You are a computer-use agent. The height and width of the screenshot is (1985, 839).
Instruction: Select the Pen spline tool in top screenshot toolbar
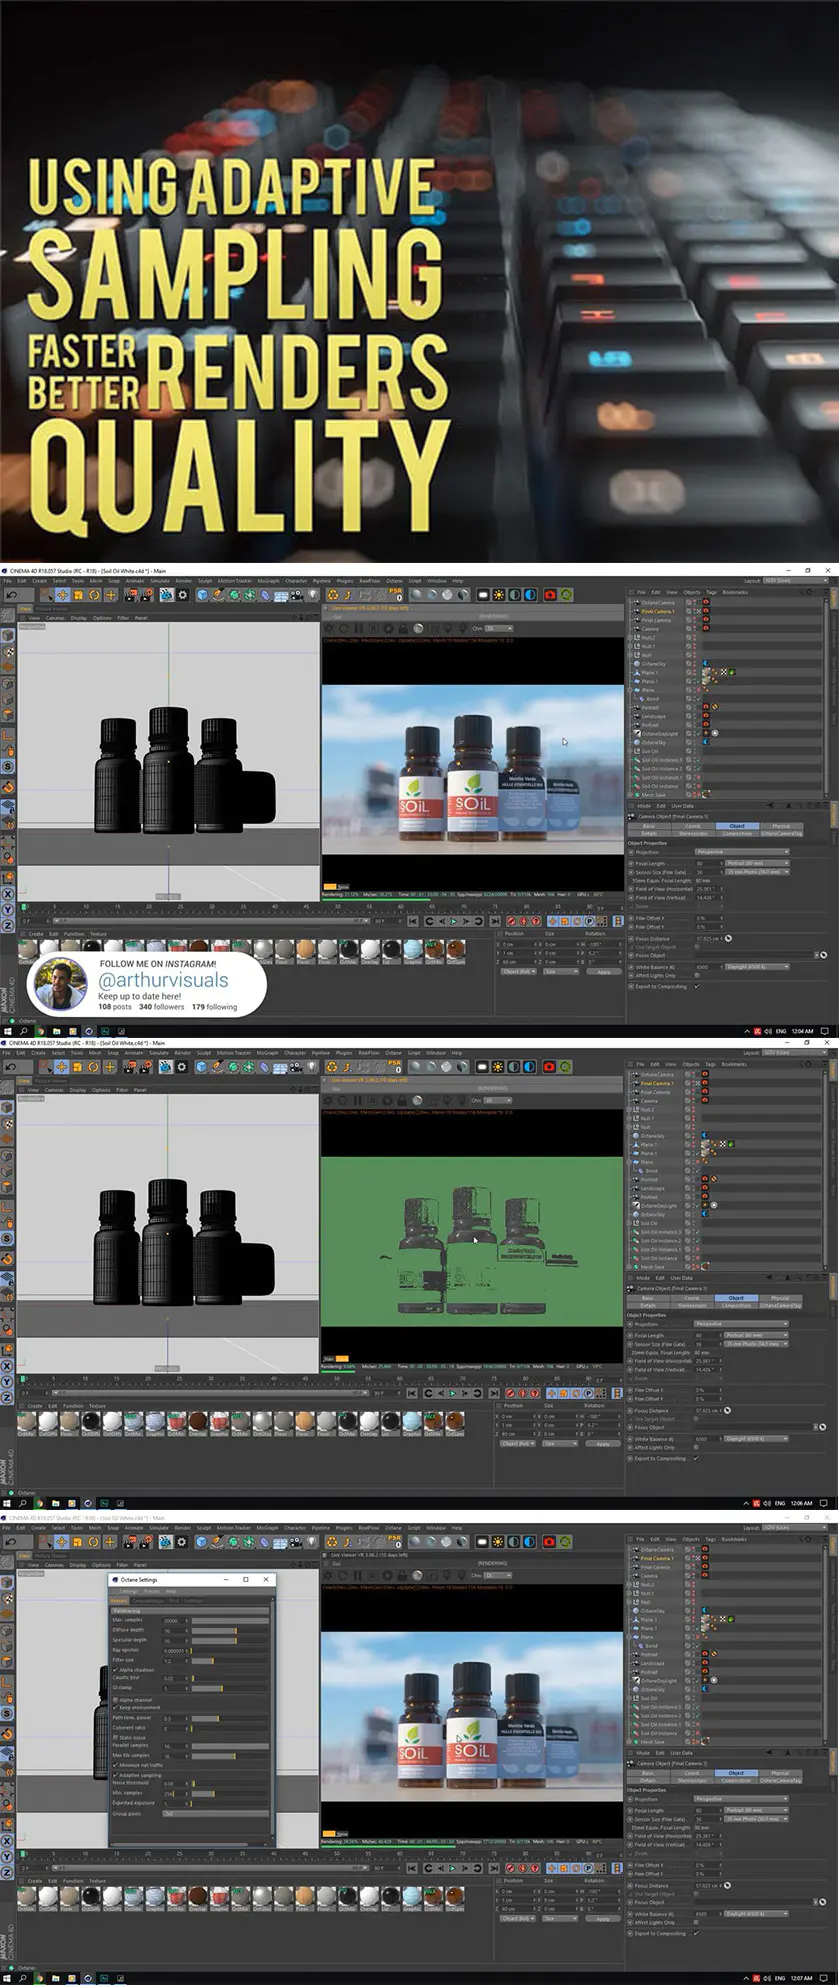click(x=218, y=595)
